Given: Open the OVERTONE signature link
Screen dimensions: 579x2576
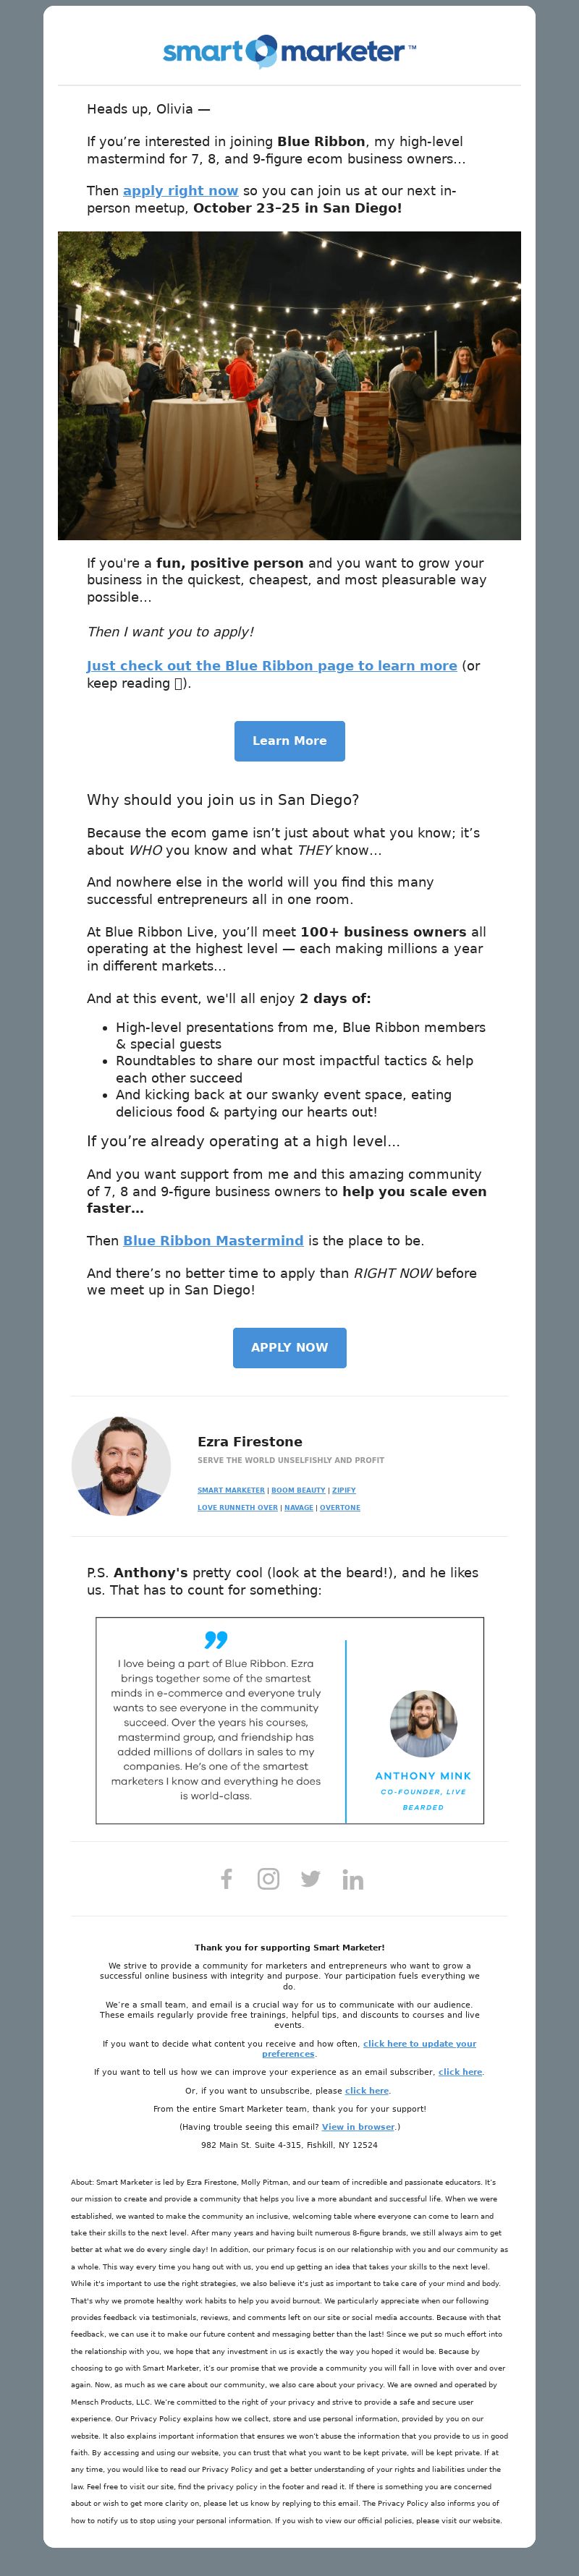Looking at the screenshot, I should click(x=340, y=1507).
